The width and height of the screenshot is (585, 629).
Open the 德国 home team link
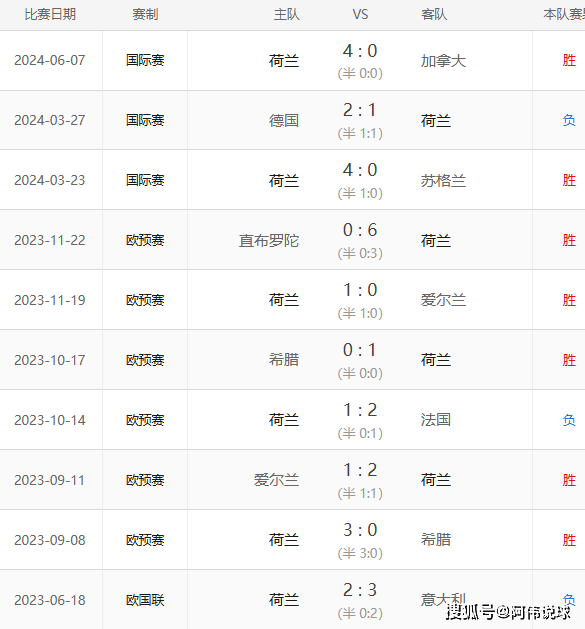[284, 120]
